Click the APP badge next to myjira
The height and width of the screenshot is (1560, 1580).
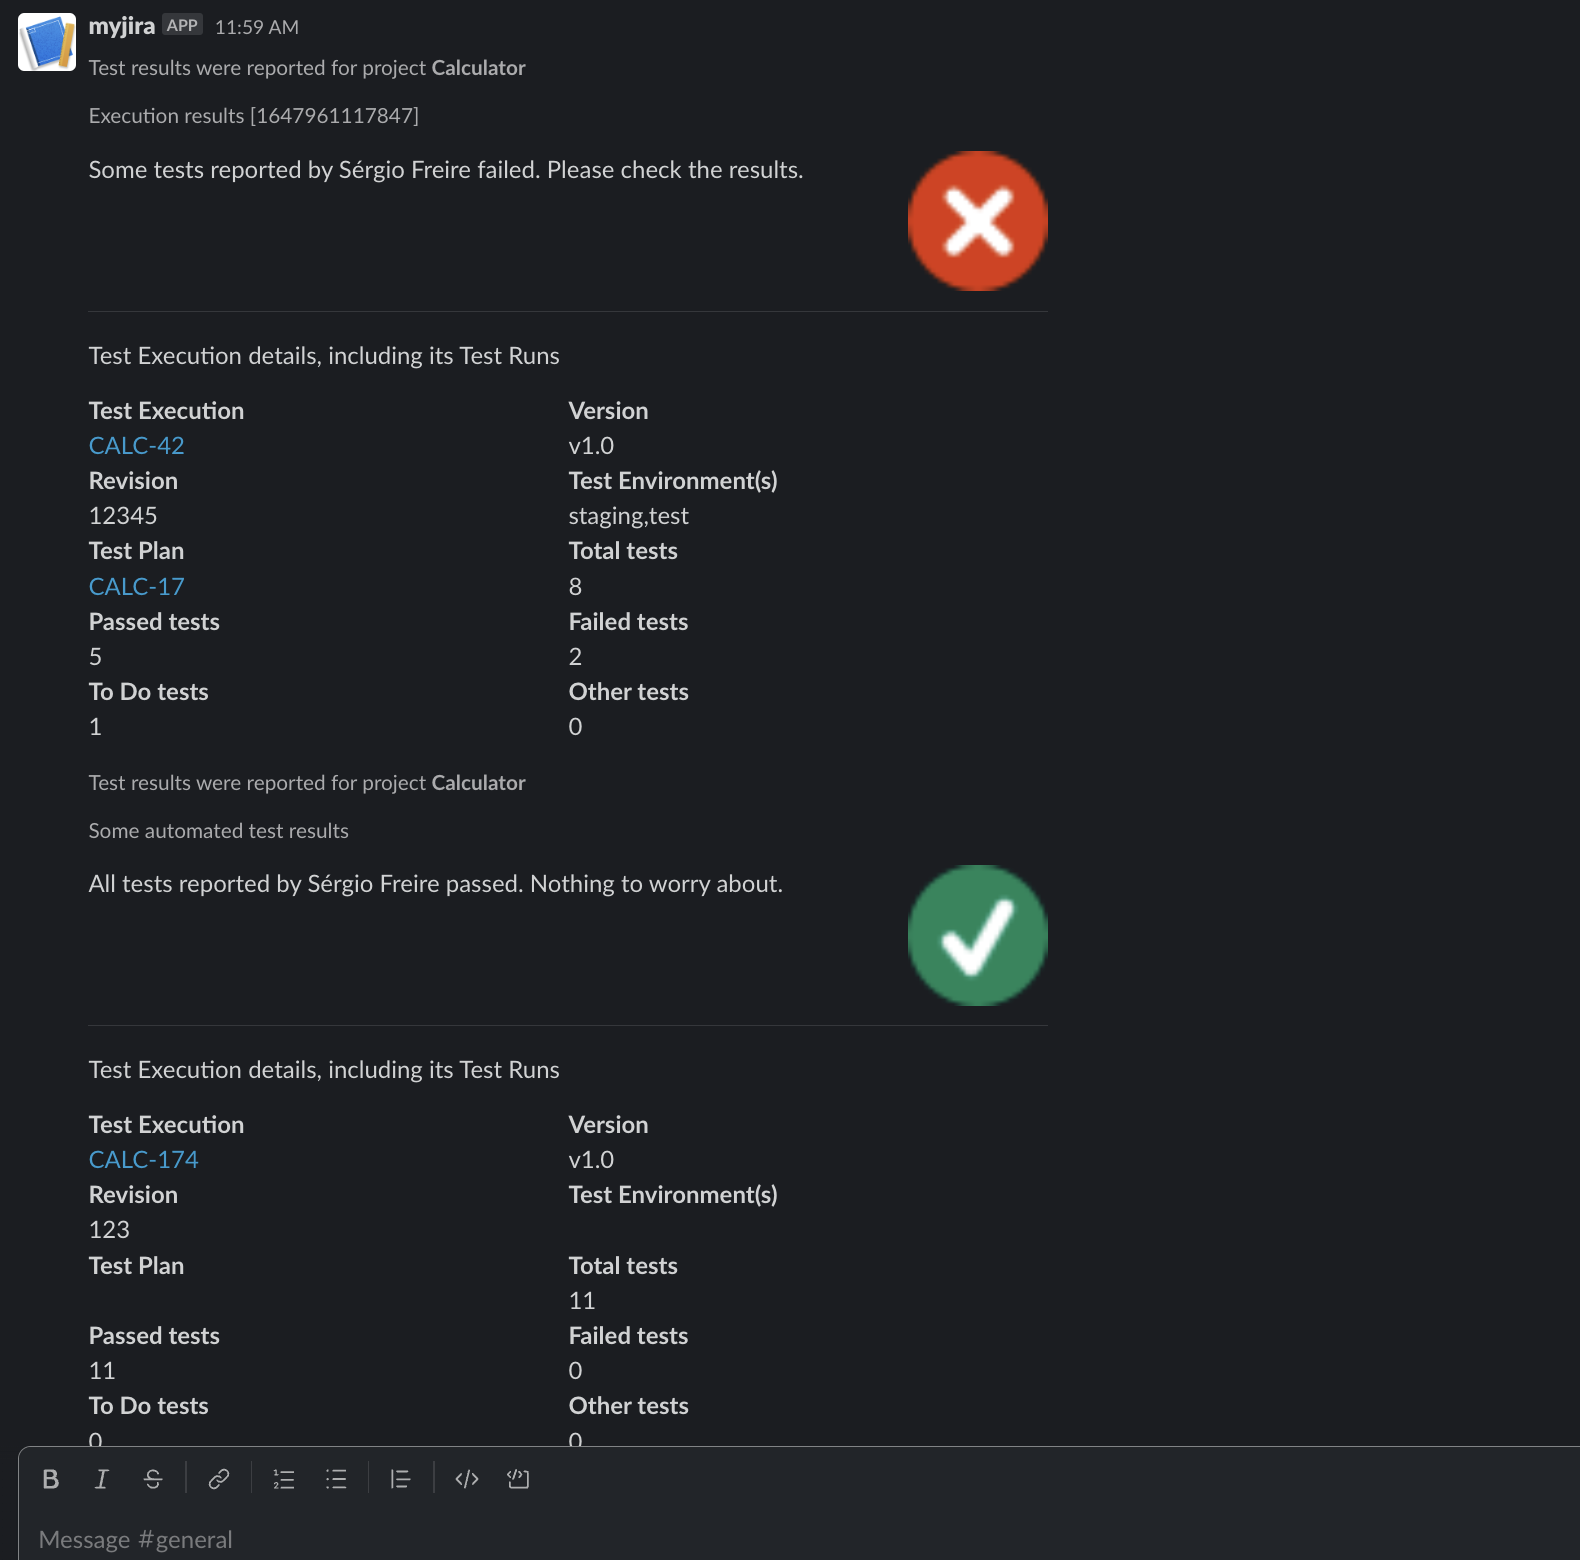click(183, 25)
